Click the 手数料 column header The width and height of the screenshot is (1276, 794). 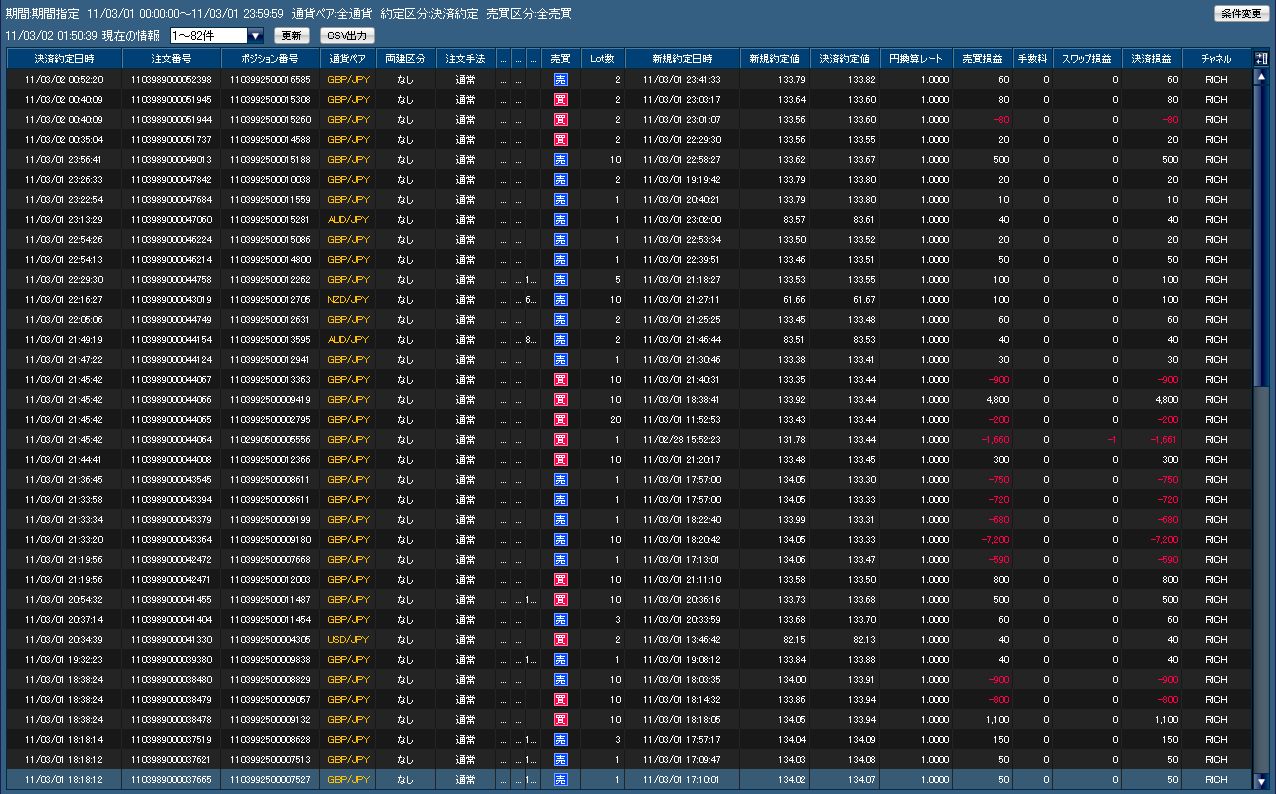point(1032,59)
